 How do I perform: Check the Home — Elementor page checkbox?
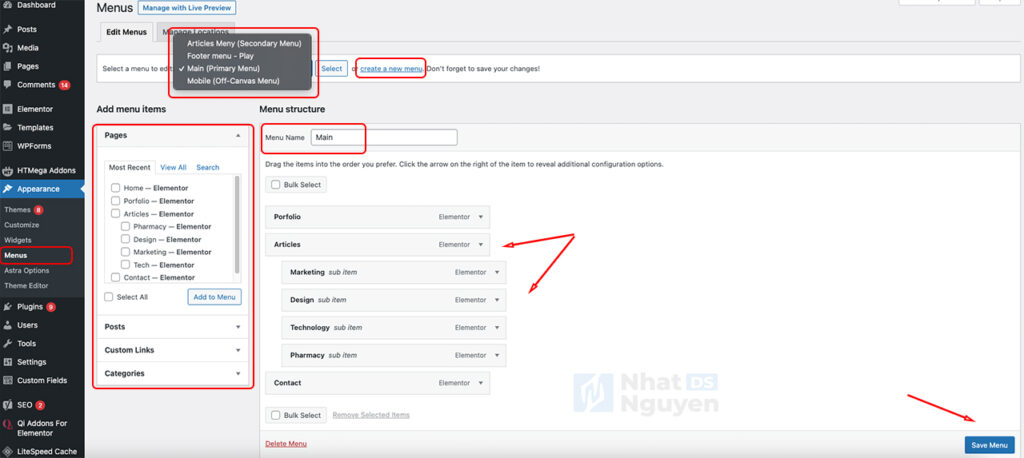[116, 188]
